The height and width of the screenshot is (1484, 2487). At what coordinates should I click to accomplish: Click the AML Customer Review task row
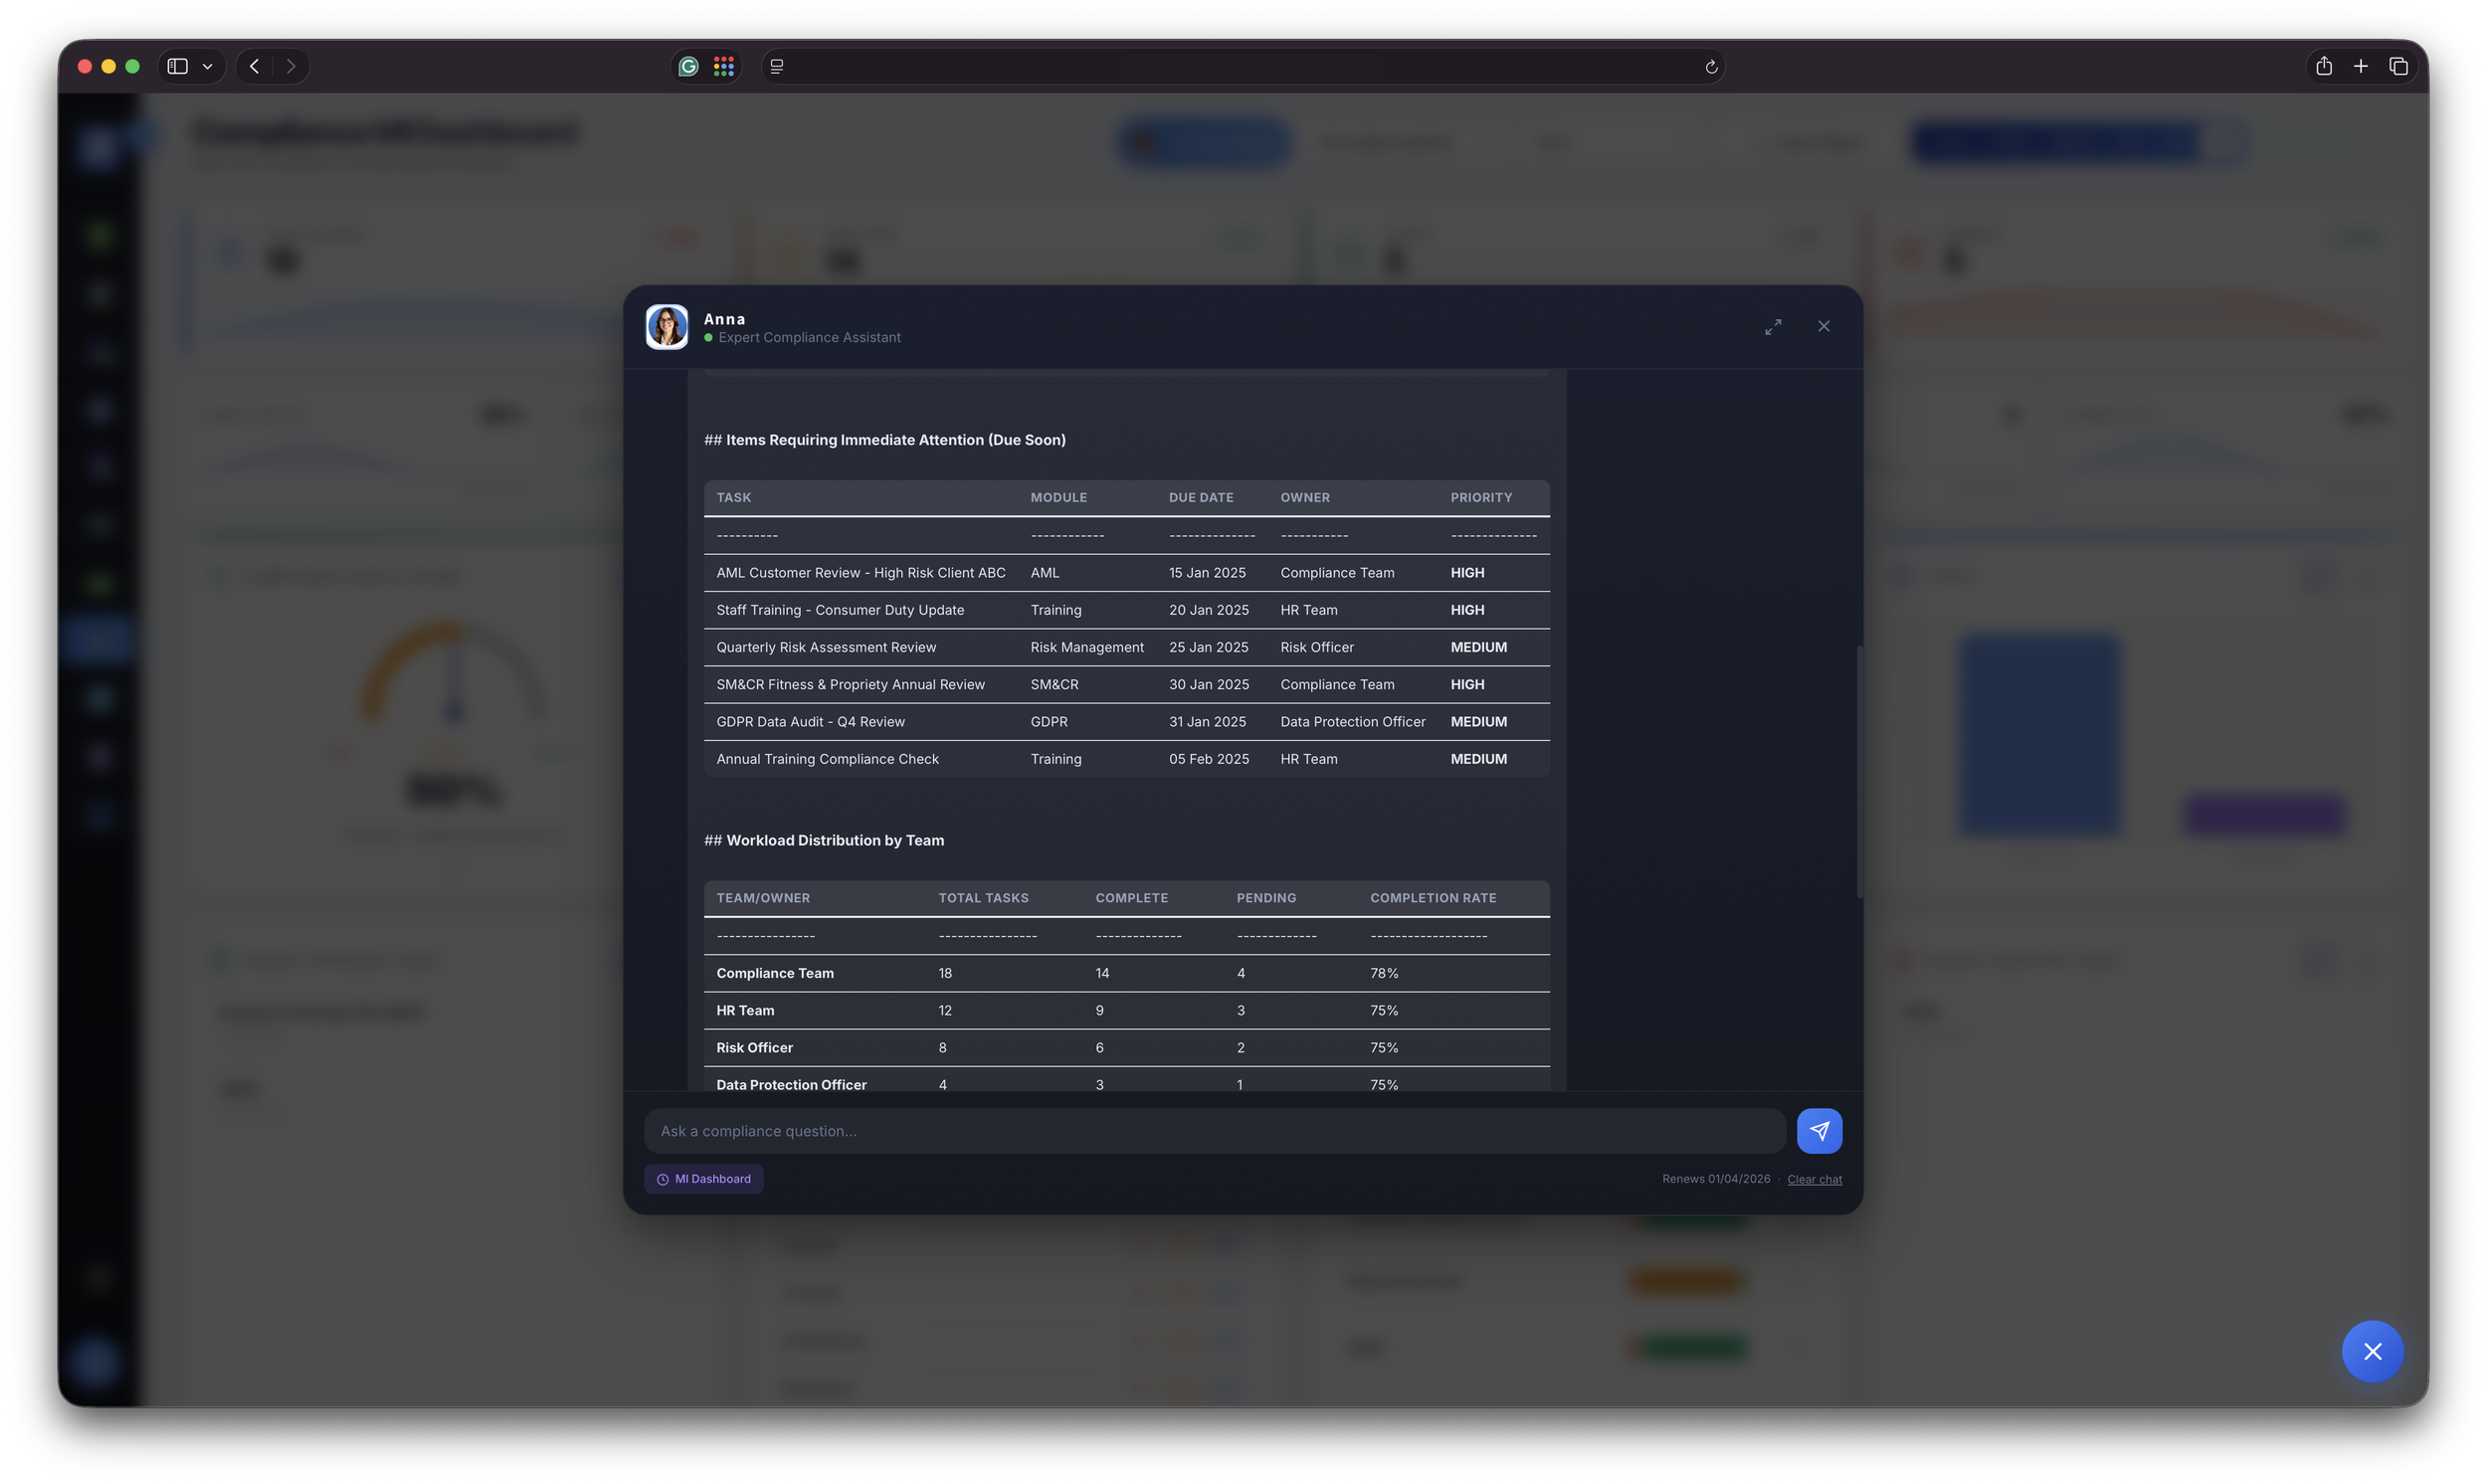click(860, 572)
